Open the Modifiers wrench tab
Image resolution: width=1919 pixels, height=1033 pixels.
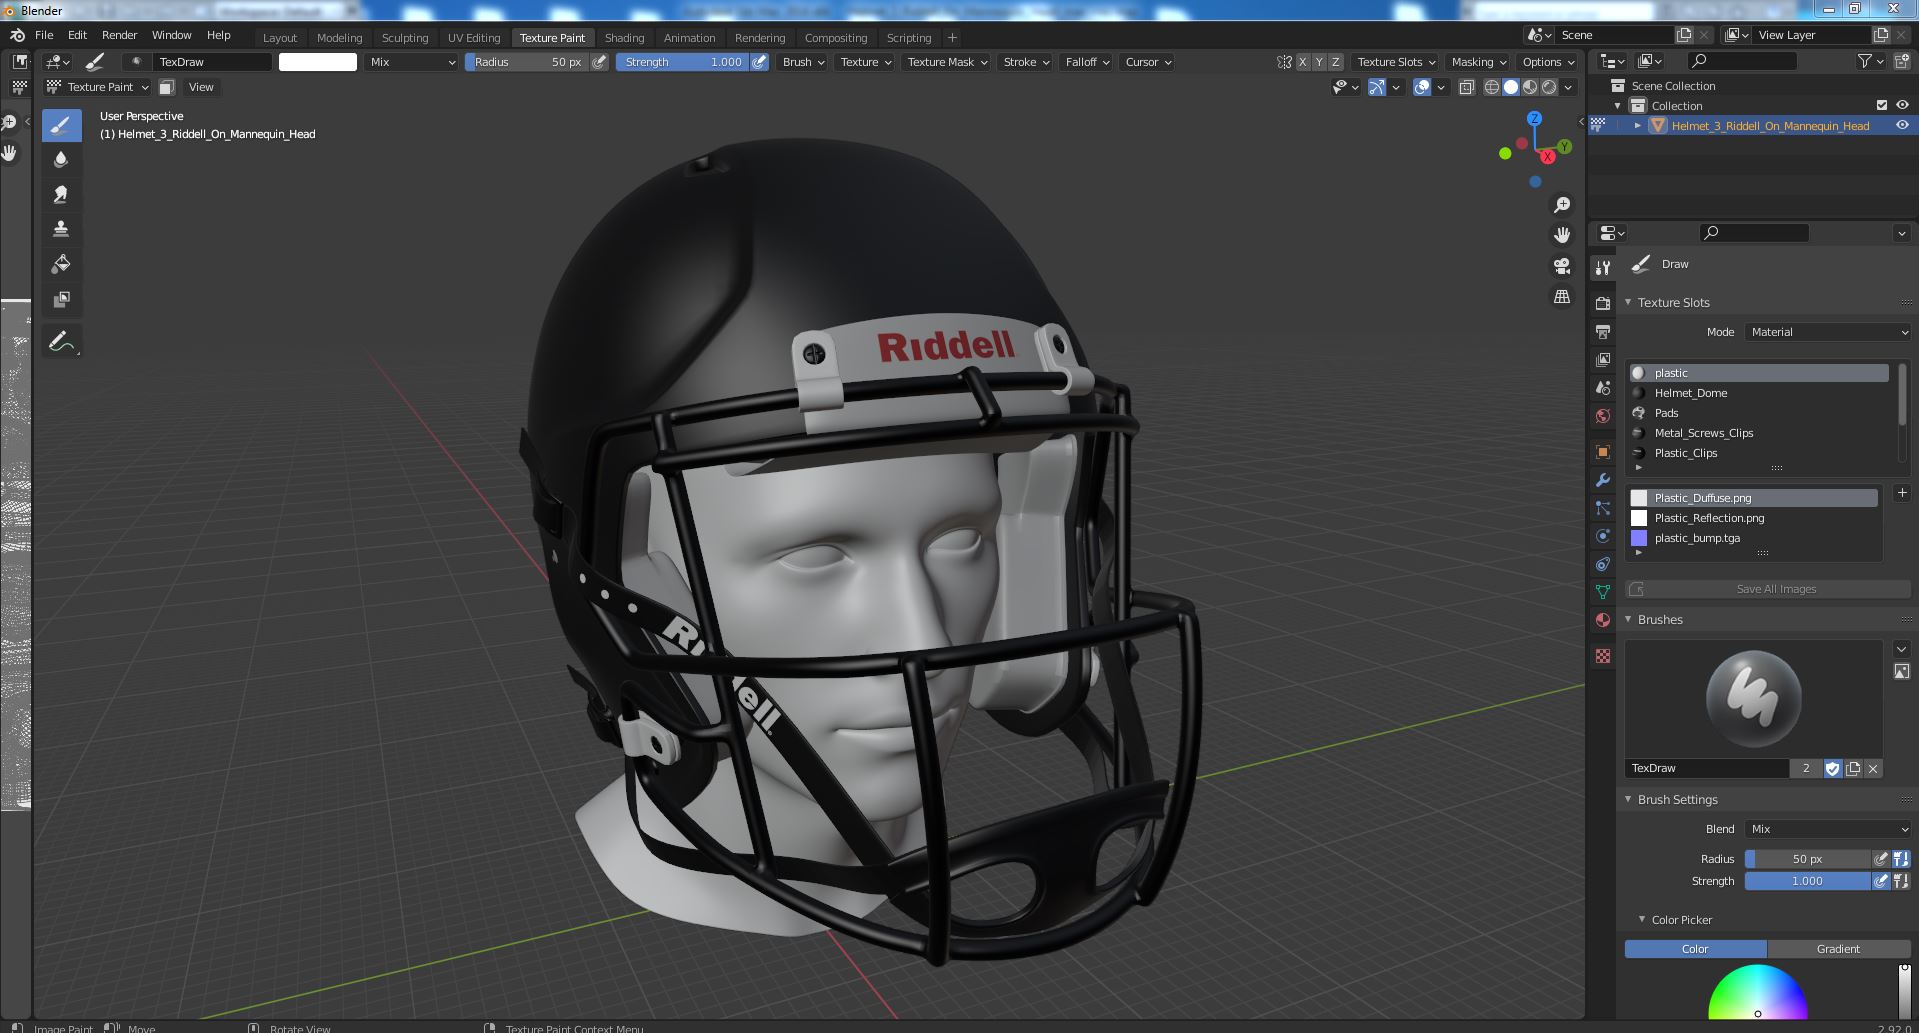click(1603, 480)
